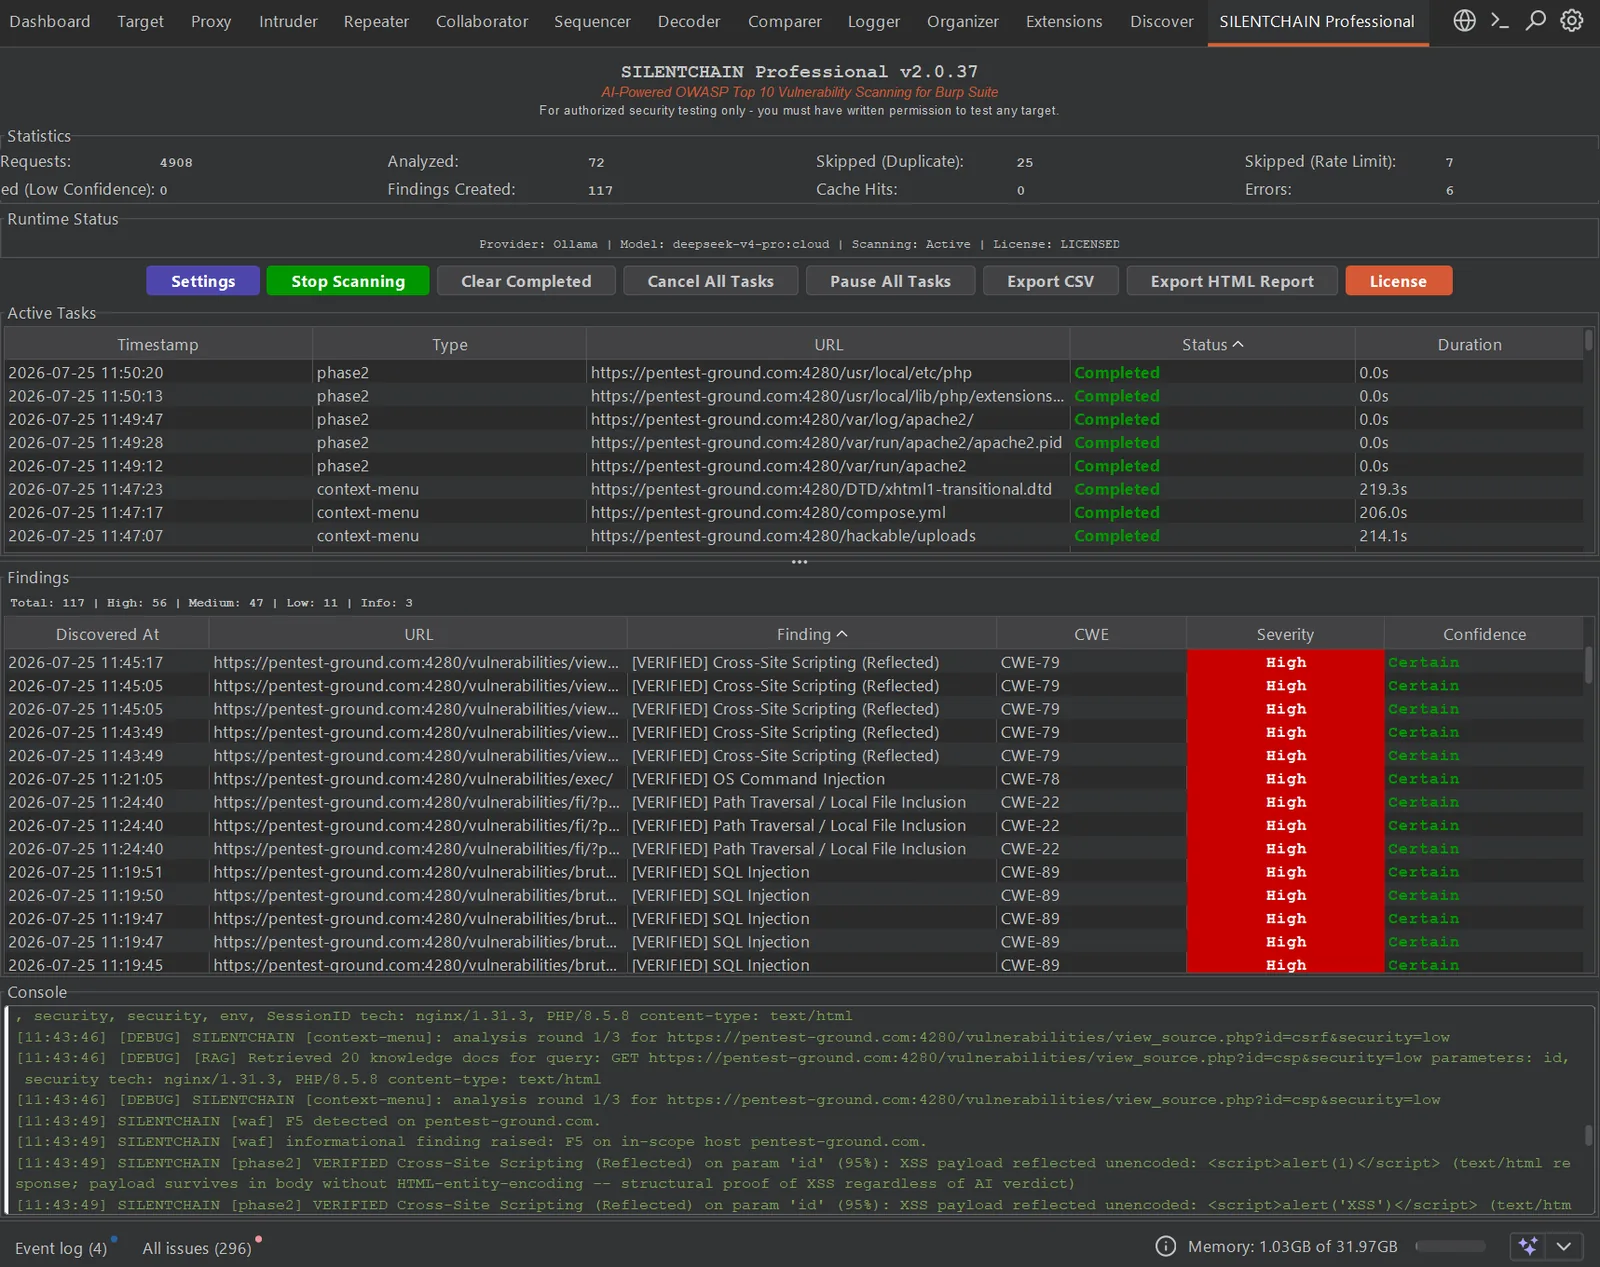Open Burp settings gear icon
The image size is (1600, 1267).
pos(1572,20)
